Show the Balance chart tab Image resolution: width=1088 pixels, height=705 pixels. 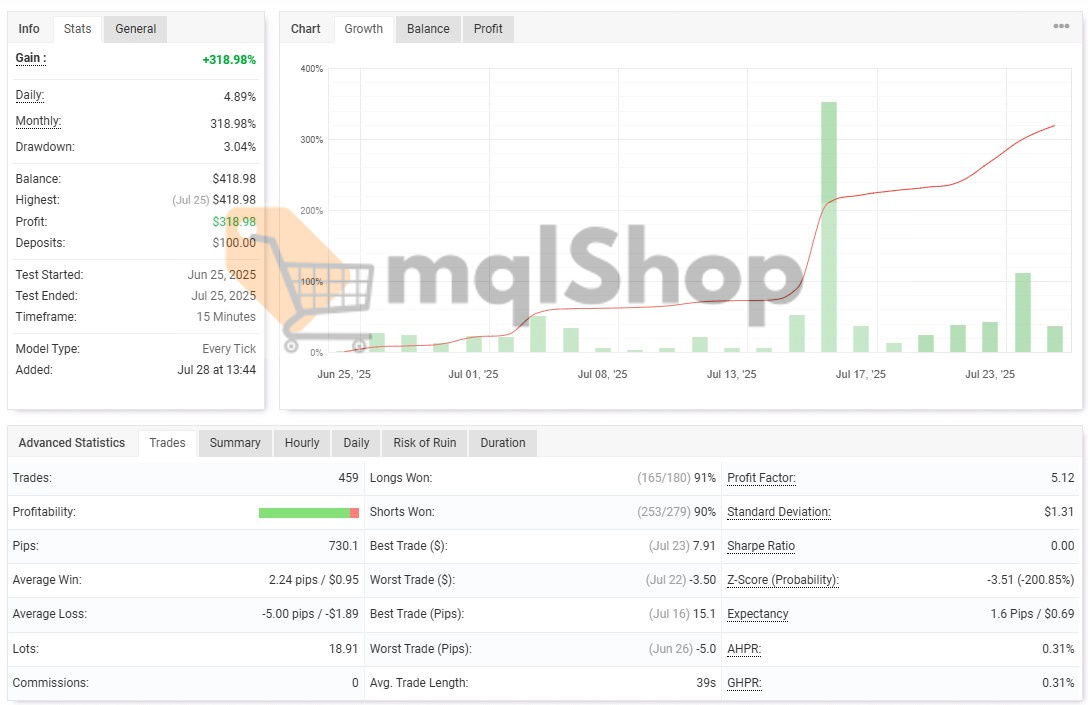[x=428, y=29]
